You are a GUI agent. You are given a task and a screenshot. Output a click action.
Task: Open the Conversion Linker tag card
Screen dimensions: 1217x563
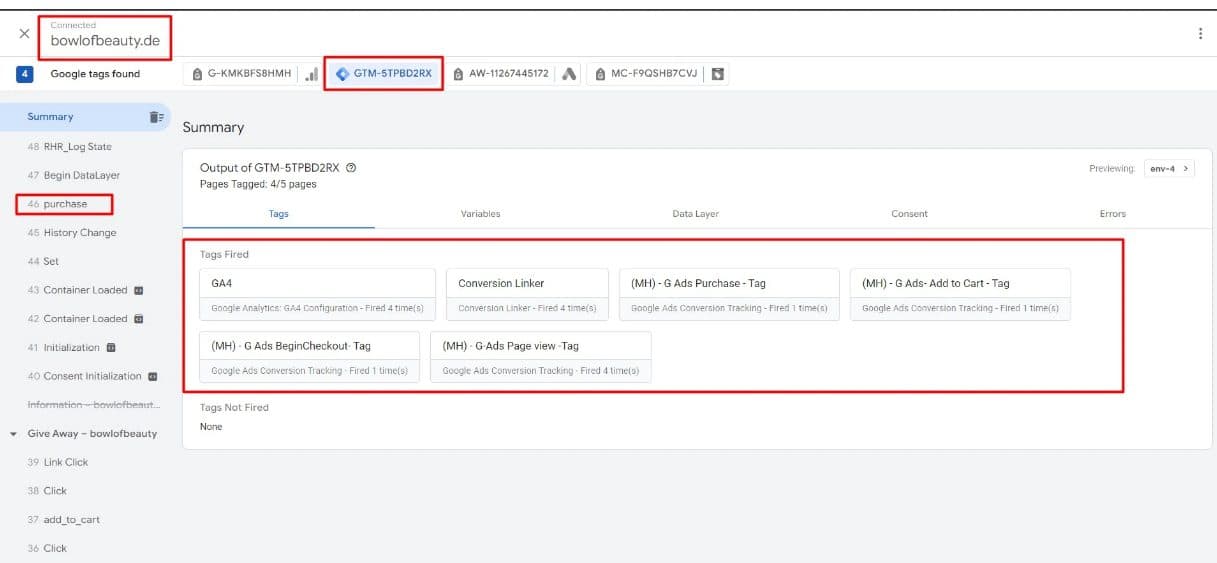point(527,294)
